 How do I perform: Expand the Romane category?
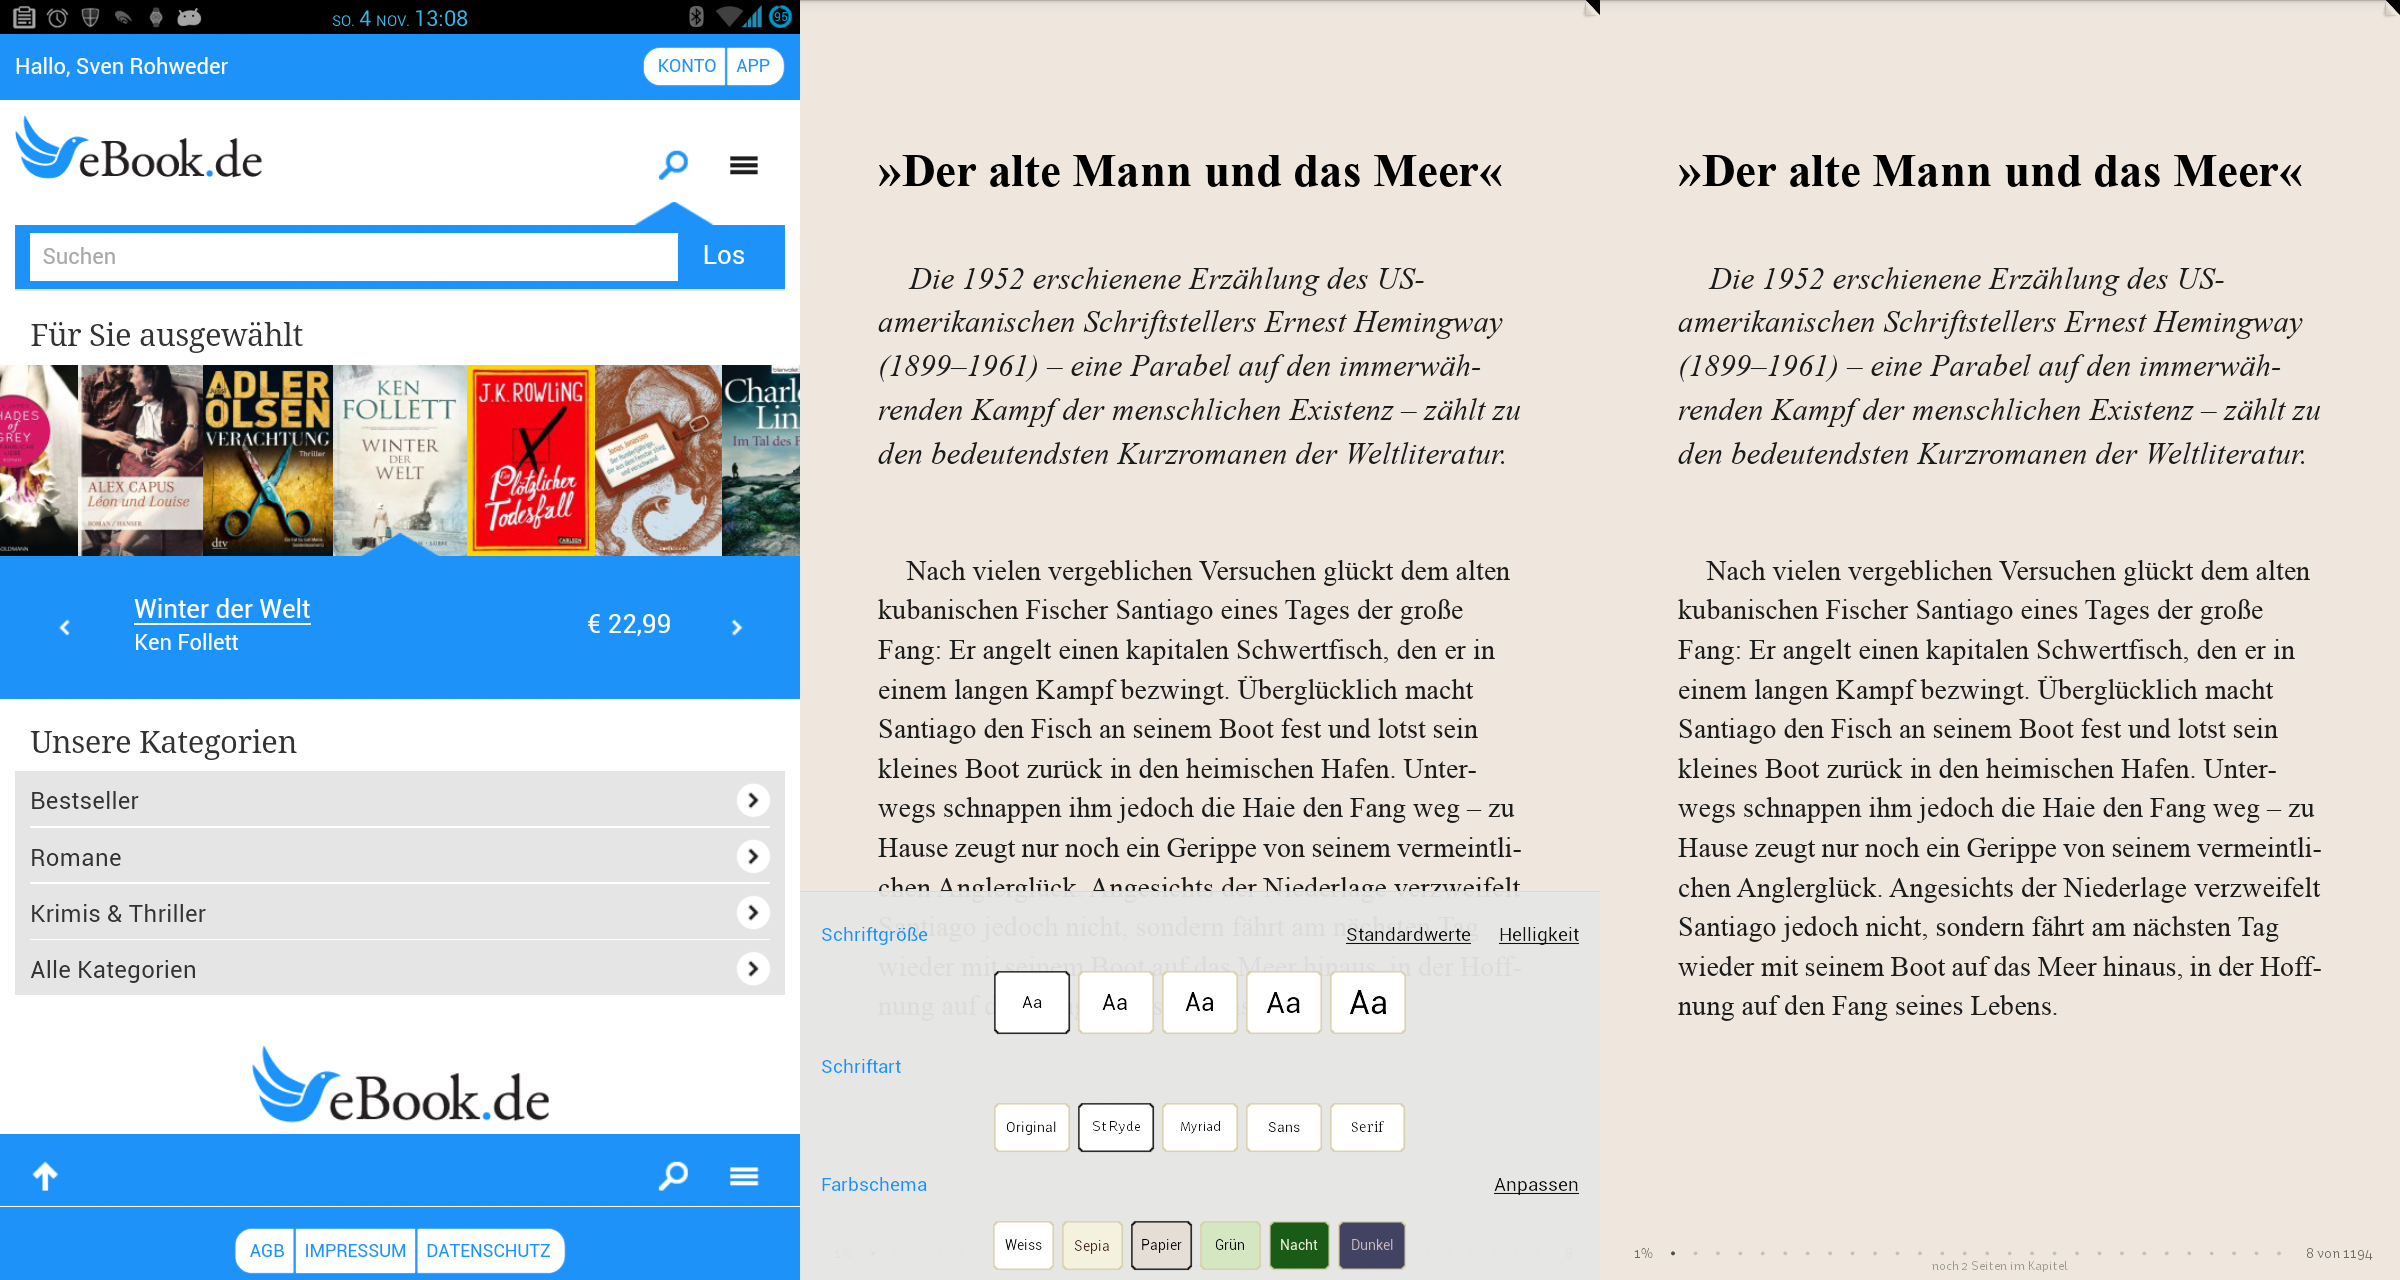pyautogui.click(x=400, y=857)
